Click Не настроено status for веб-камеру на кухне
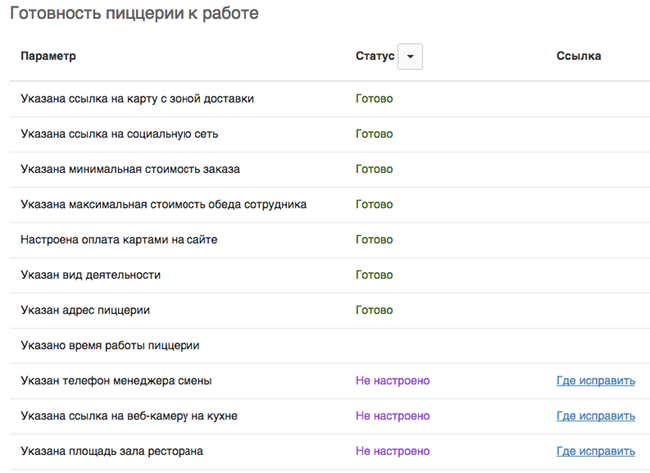 (x=393, y=416)
